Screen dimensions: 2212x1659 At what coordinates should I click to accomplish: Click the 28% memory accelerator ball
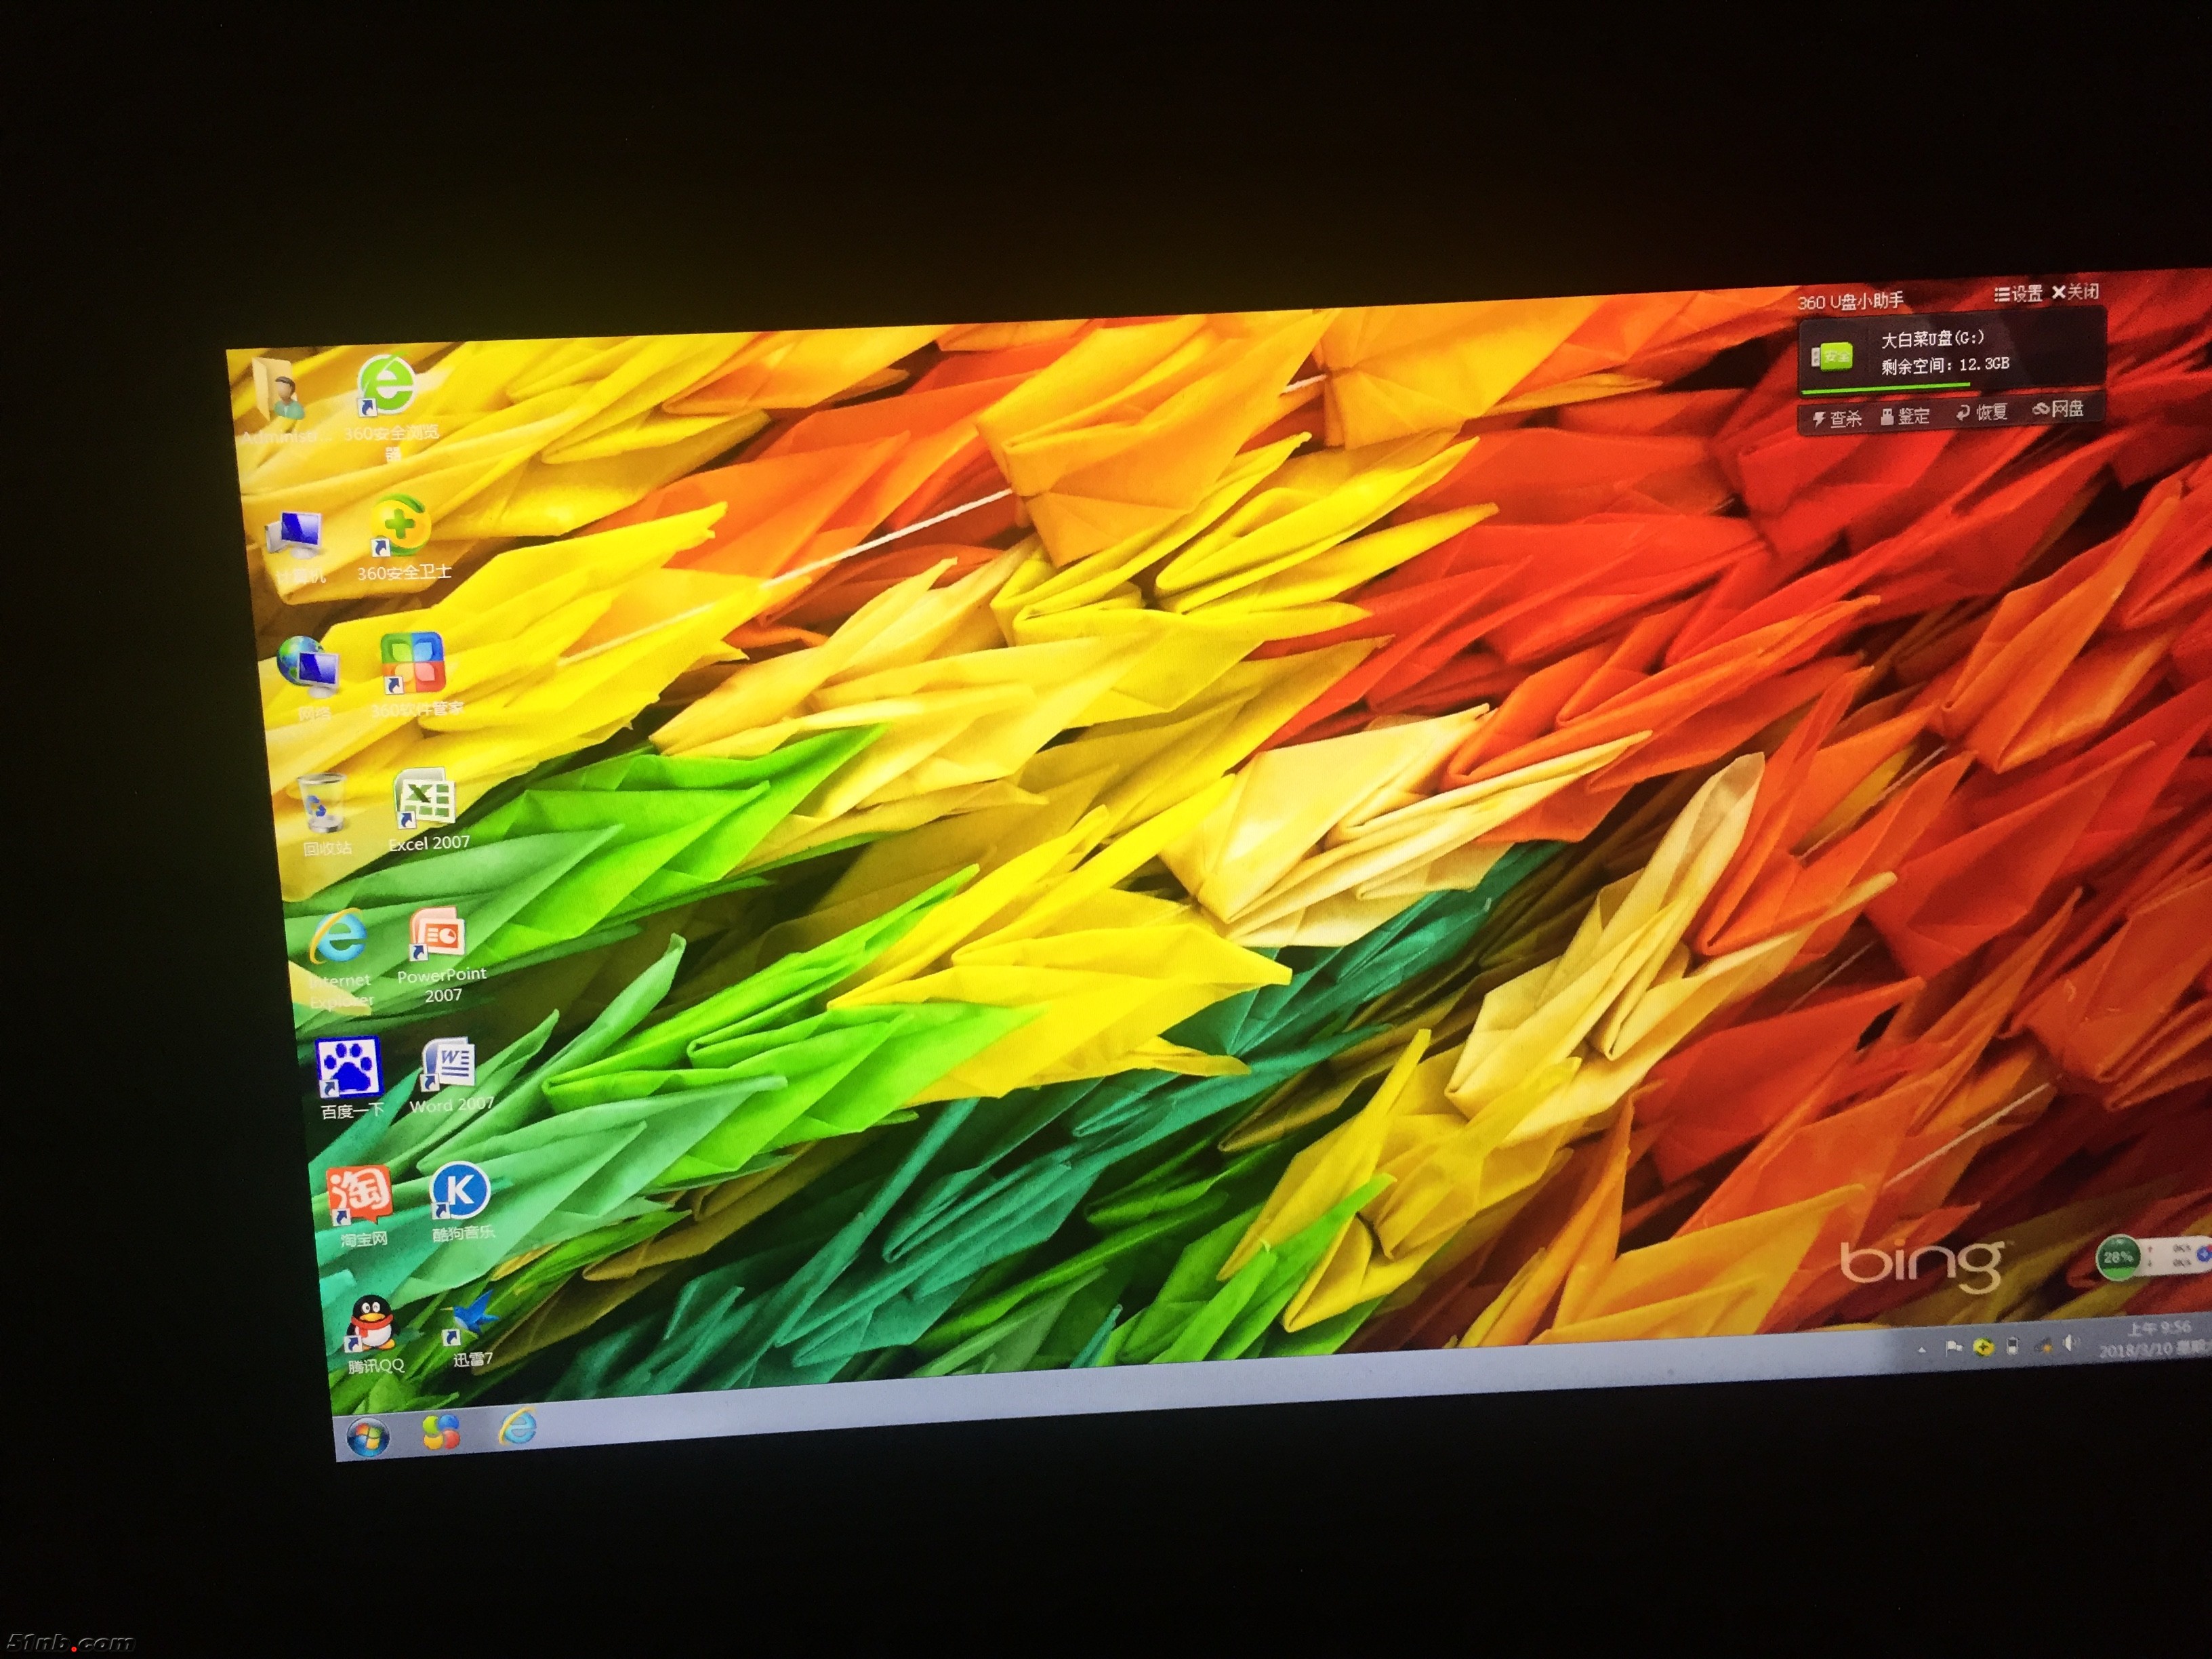2117,1257
